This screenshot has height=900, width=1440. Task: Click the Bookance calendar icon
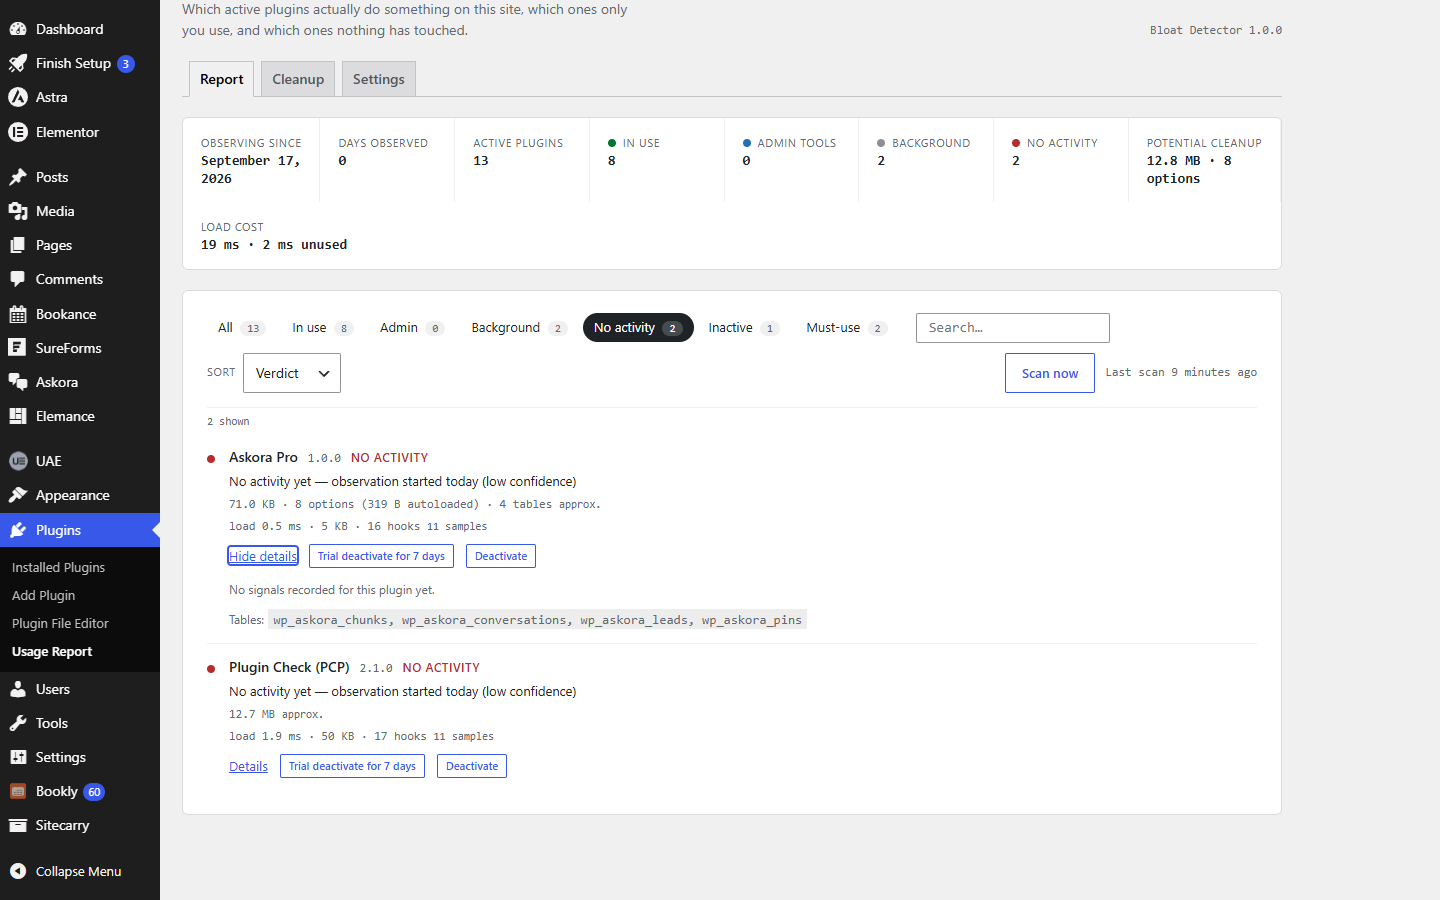tap(18, 314)
